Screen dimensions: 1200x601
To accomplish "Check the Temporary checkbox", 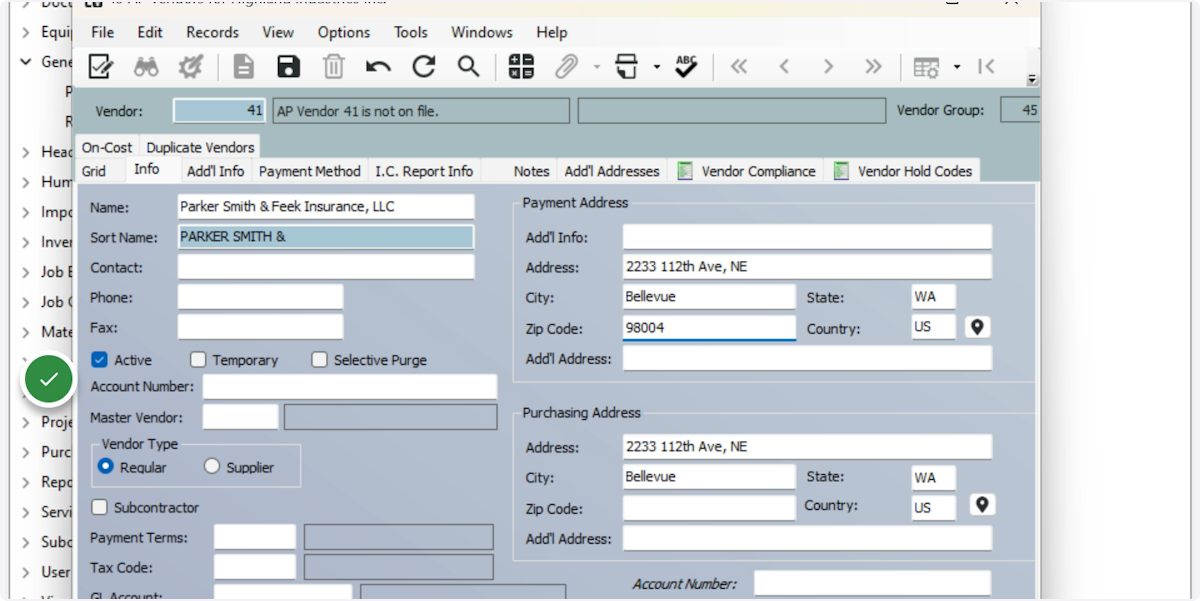I will point(198,359).
